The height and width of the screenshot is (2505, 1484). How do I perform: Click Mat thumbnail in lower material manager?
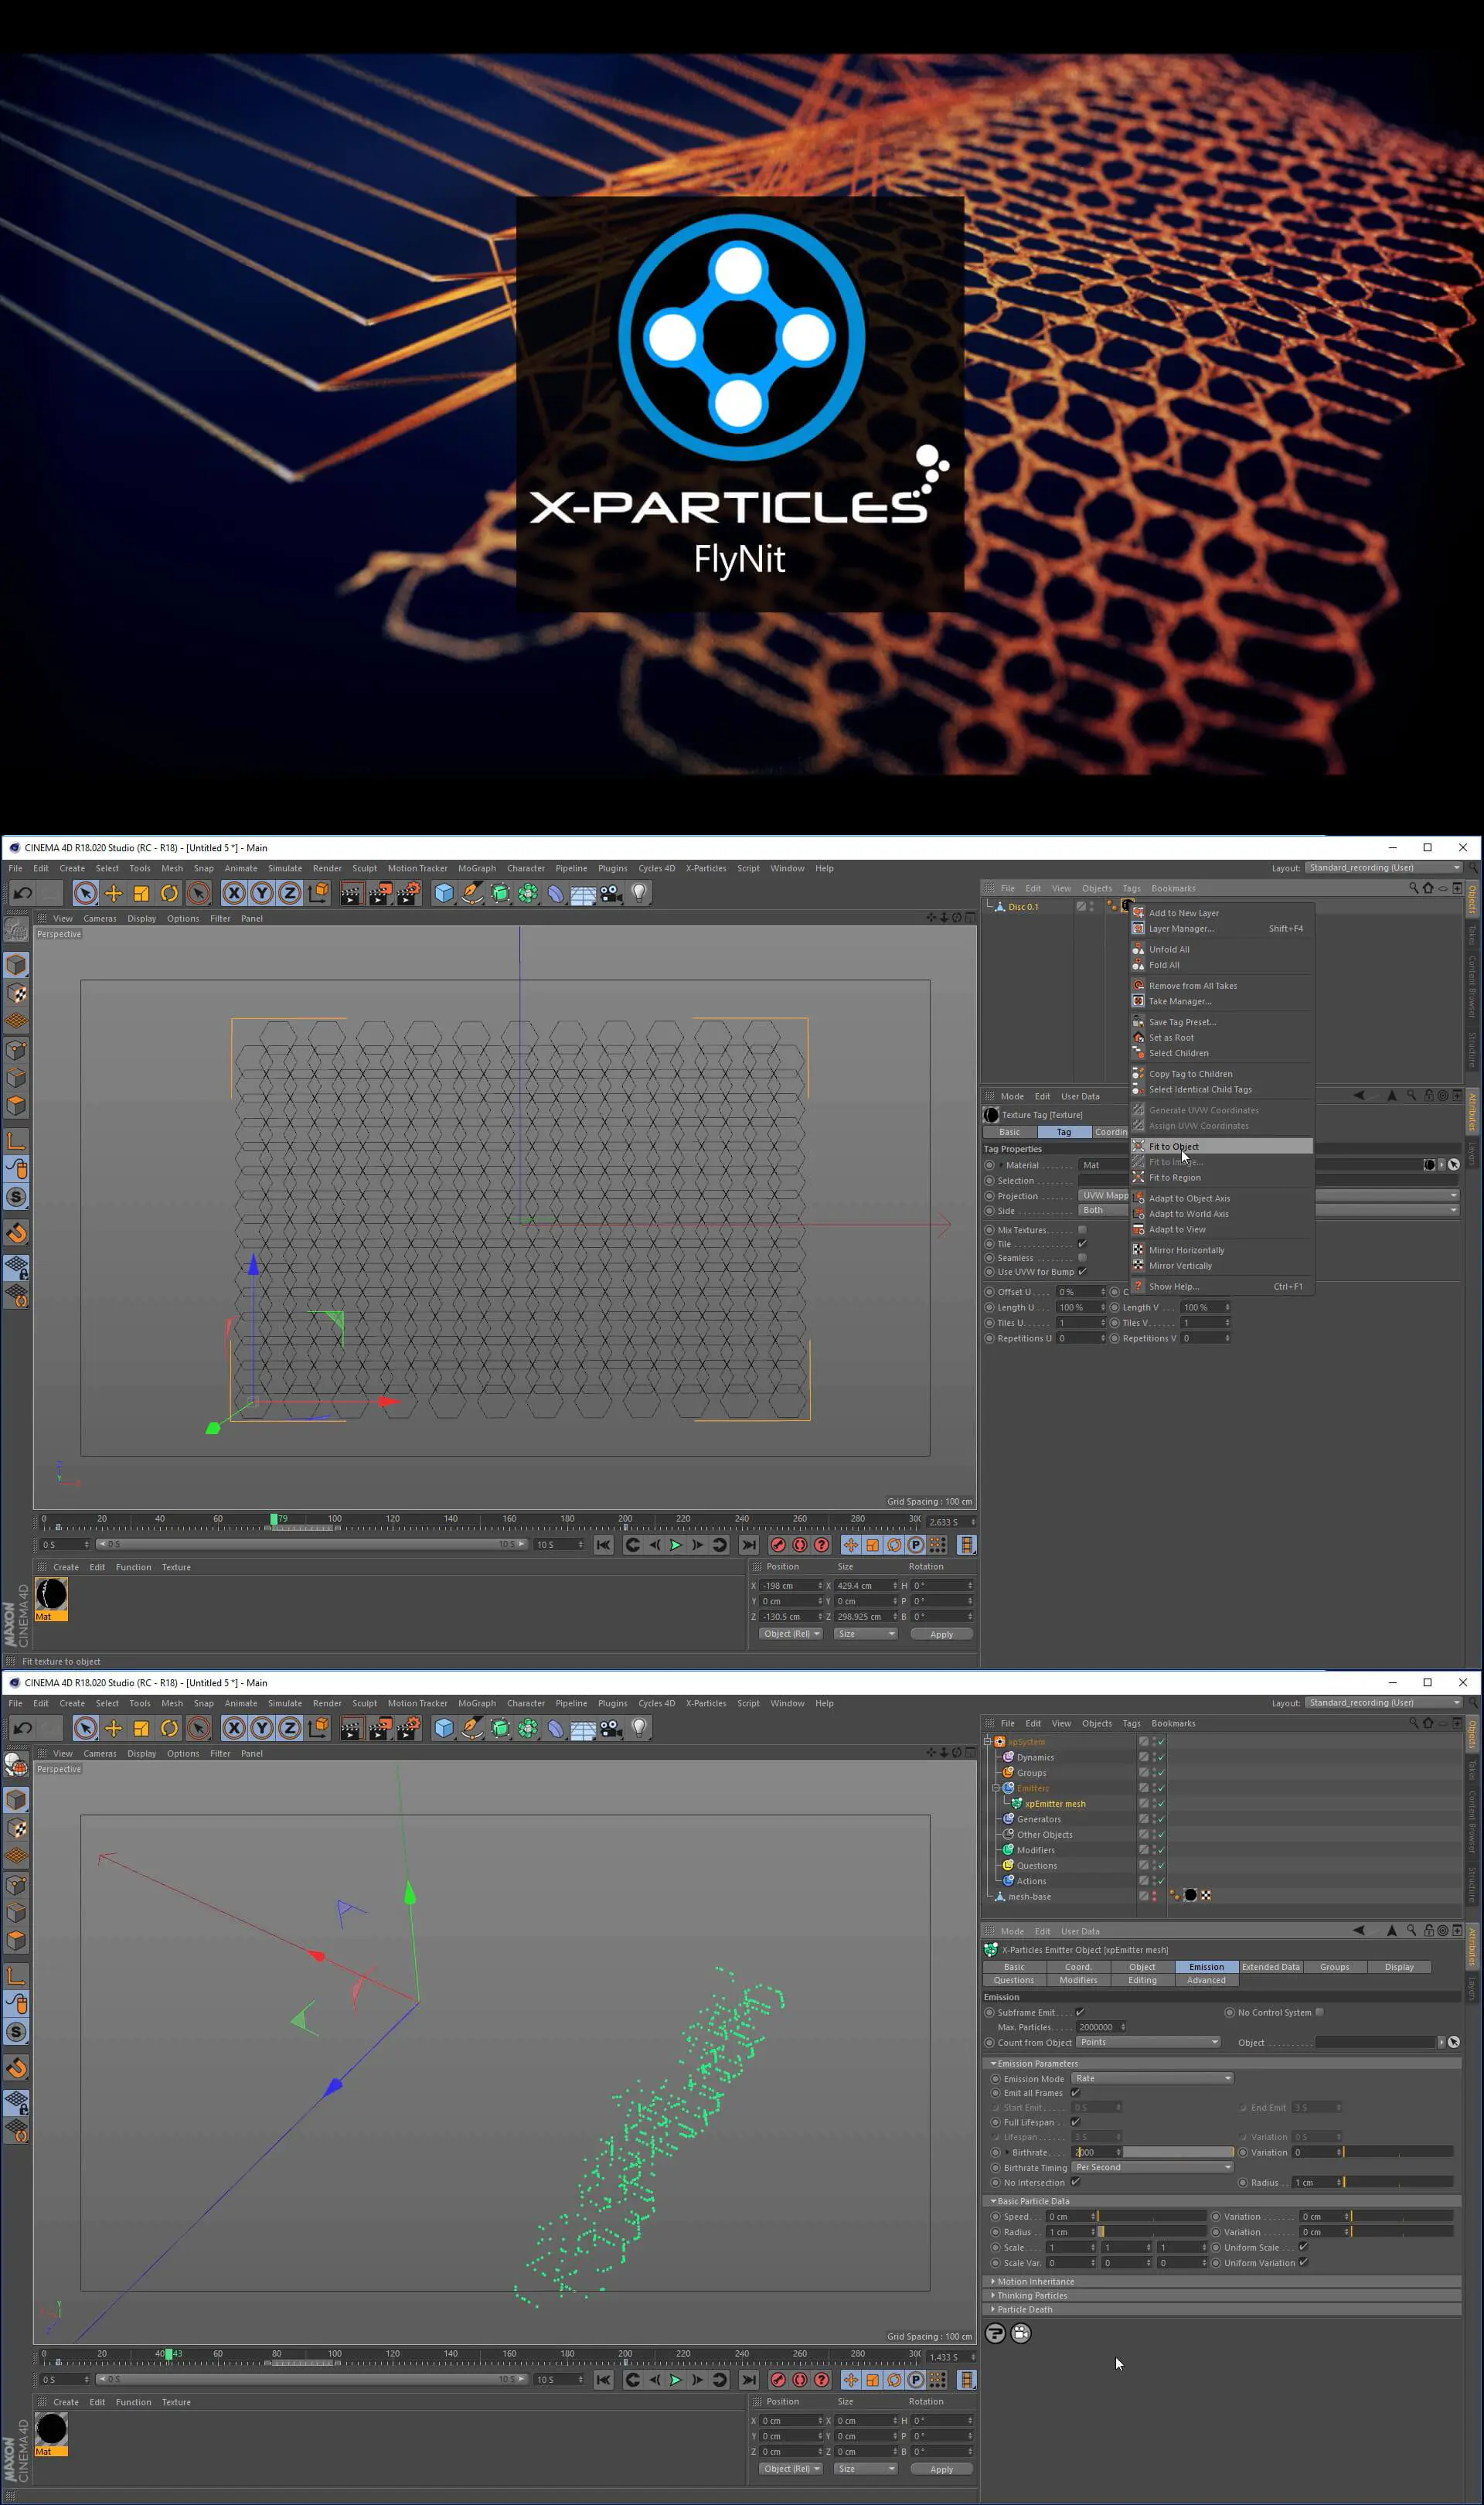51,2429
